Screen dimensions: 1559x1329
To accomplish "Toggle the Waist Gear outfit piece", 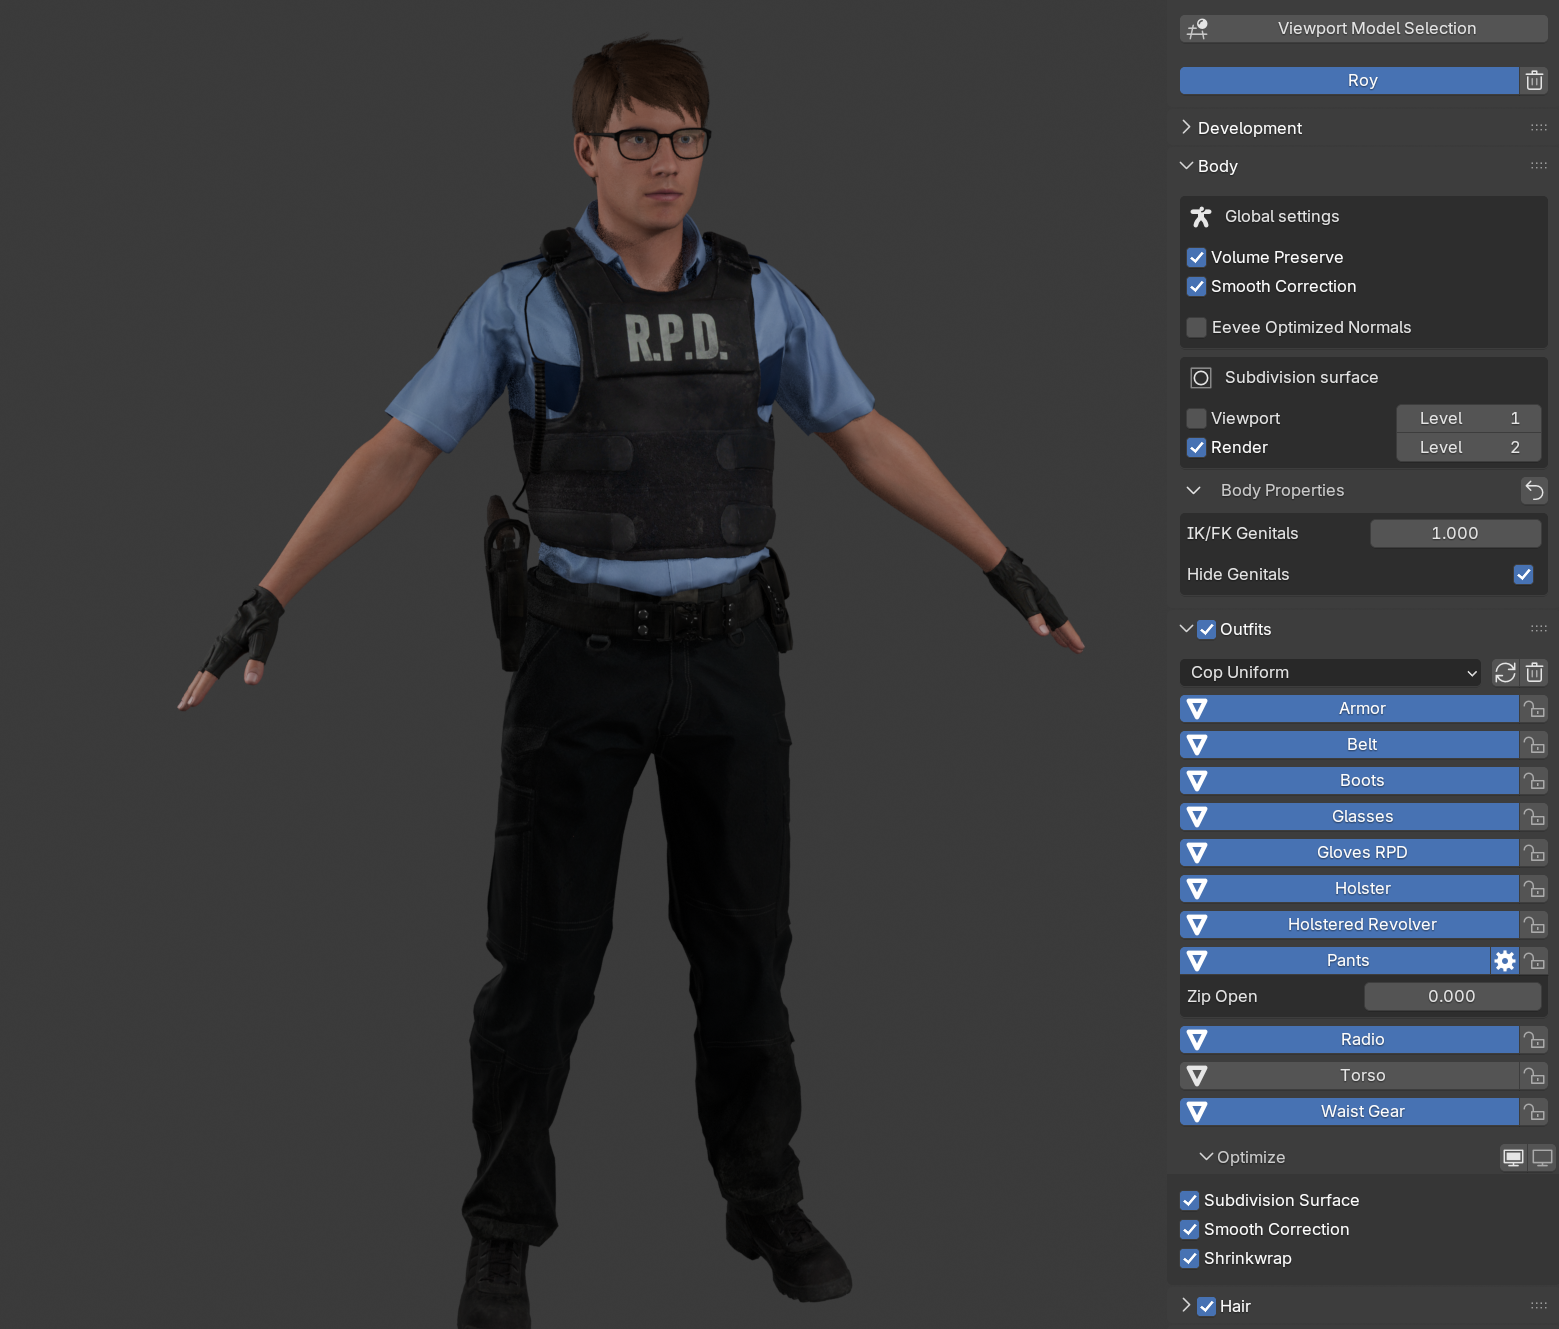I will pyautogui.click(x=1349, y=1111).
